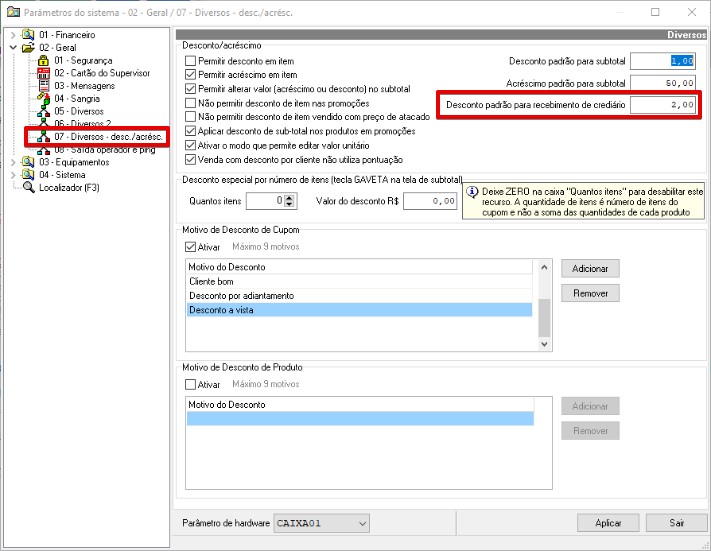Click the Sangria icon
The width and height of the screenshot is (711, 551).
(x=44, y=98)
